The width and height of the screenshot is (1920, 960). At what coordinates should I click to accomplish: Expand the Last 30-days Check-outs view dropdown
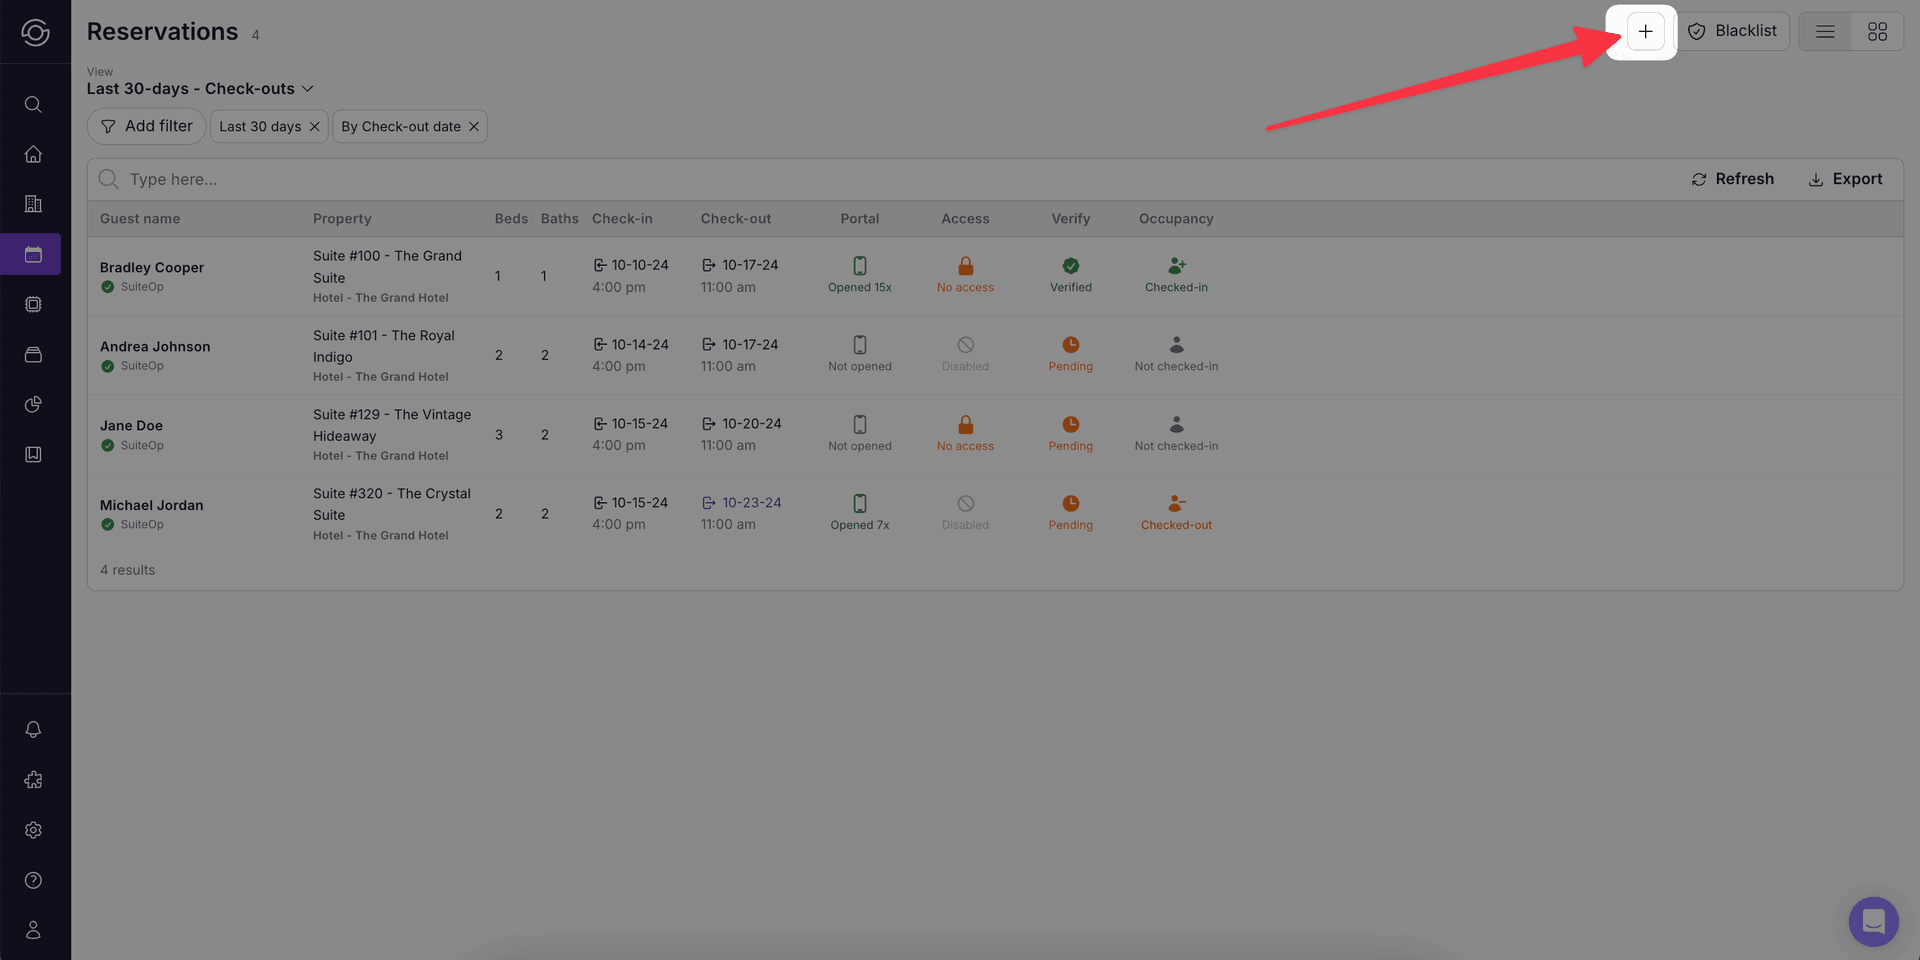pyautogui.click(x=202, y=88)
